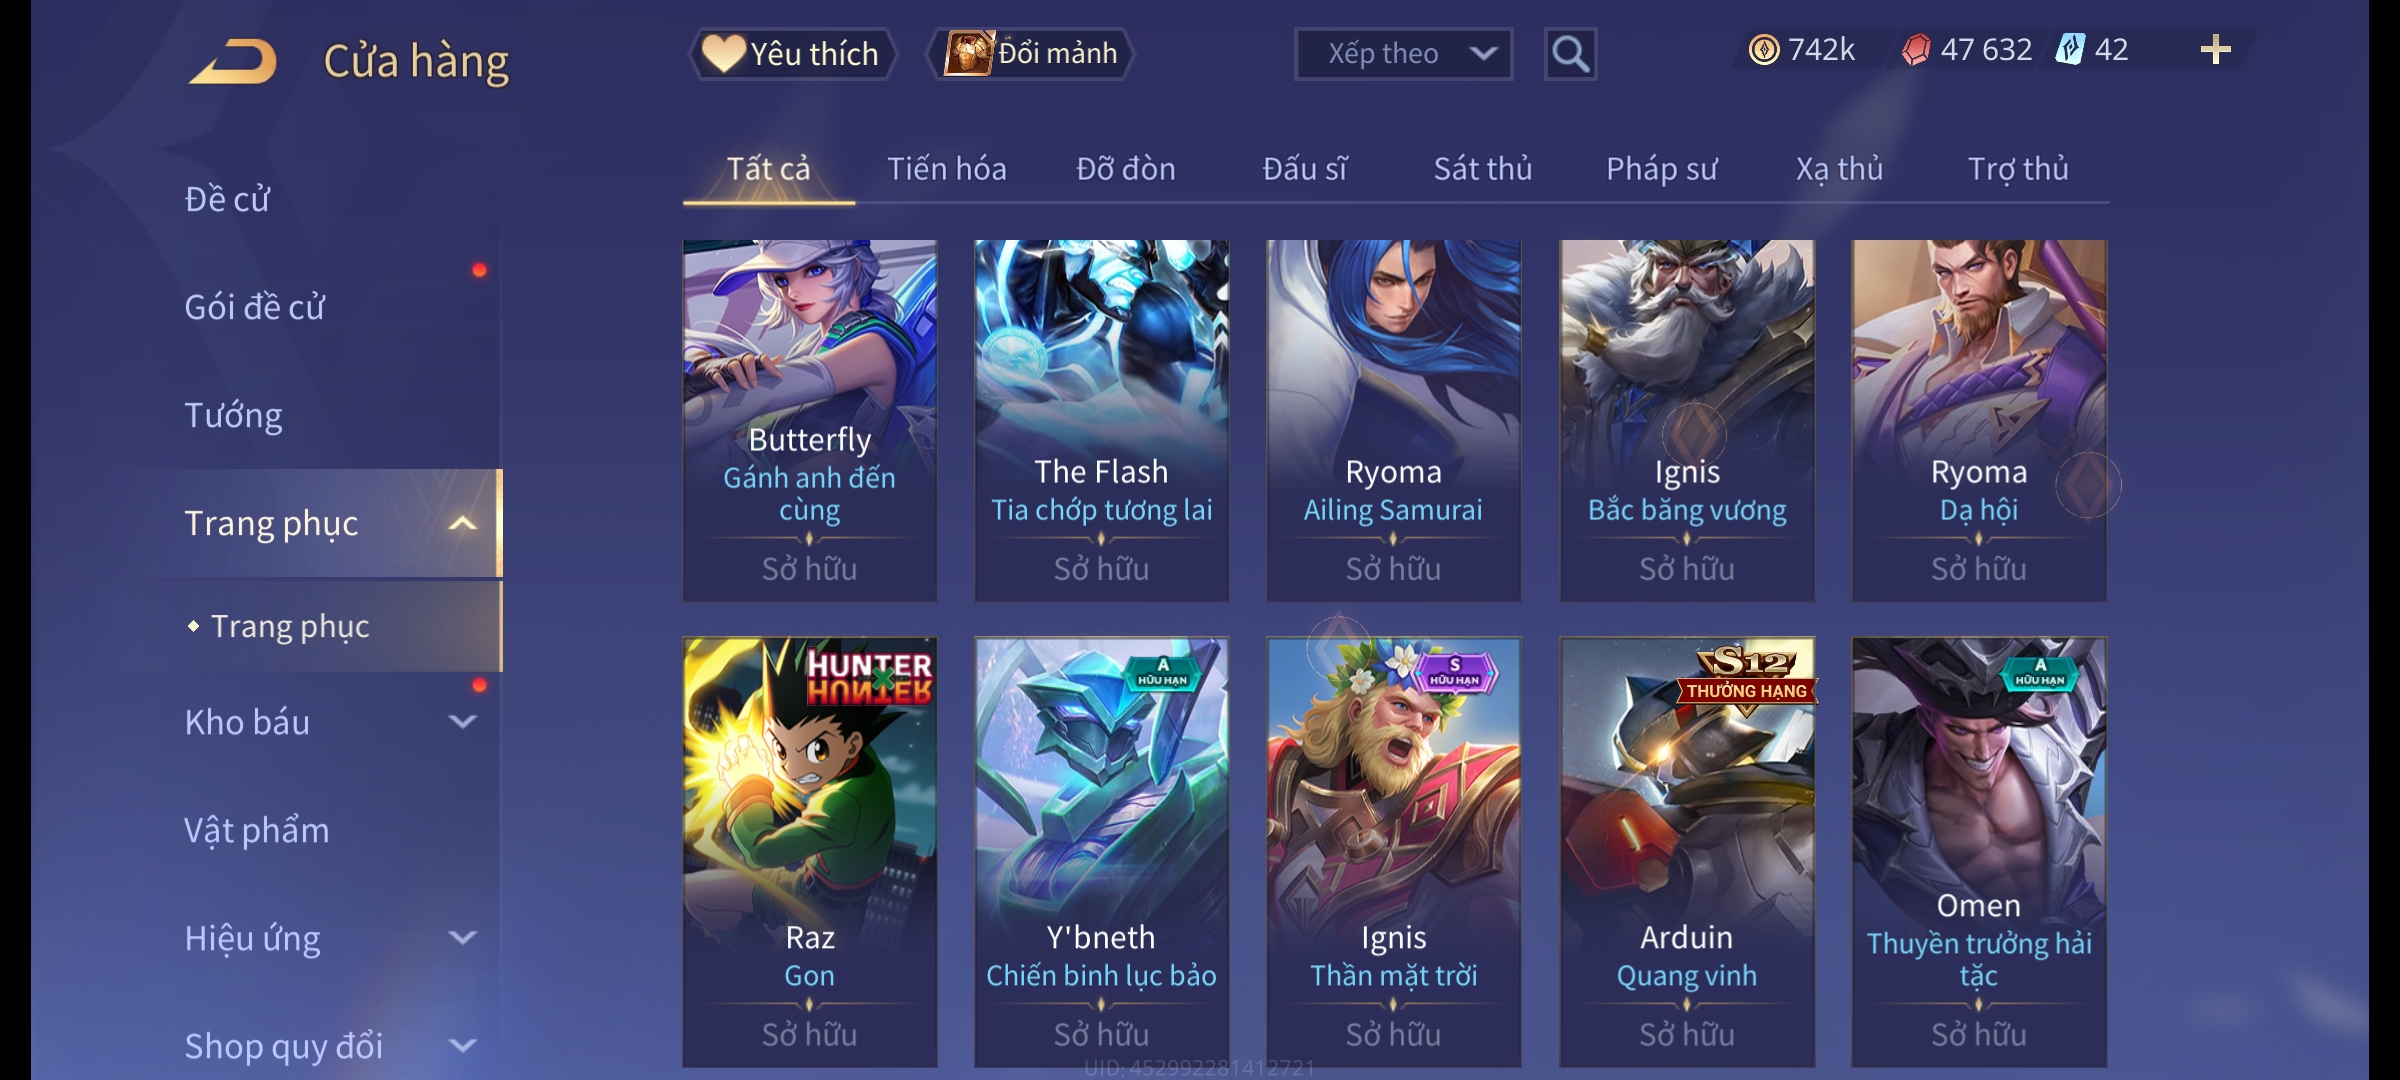Screen dimensions: 2400x1080
Task: Switch to the Pháp sư tab
Action: (1661, 169)
